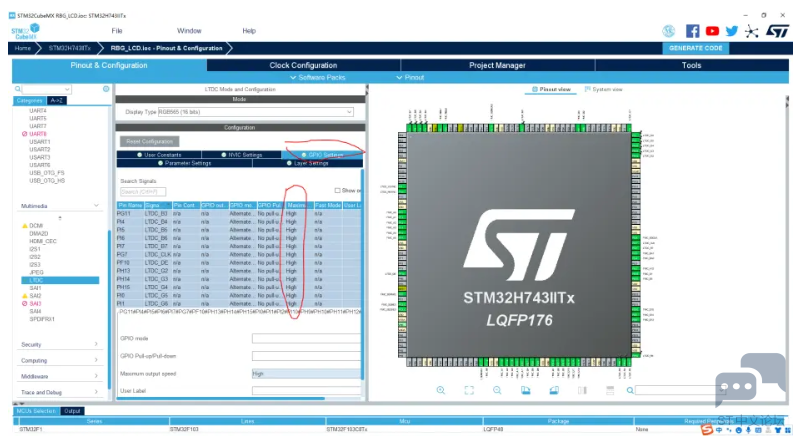This screenshot has height=436, width=794.
Task: Switch to Tools tab
Action: pyautogui.click(x=691, y=65)
